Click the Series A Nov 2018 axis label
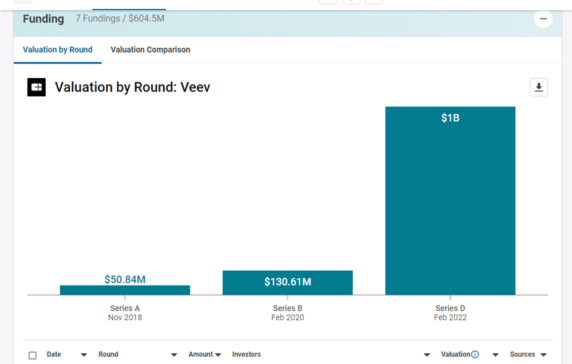The height and width of the screenshot is (364, 572). coord(125,313)
